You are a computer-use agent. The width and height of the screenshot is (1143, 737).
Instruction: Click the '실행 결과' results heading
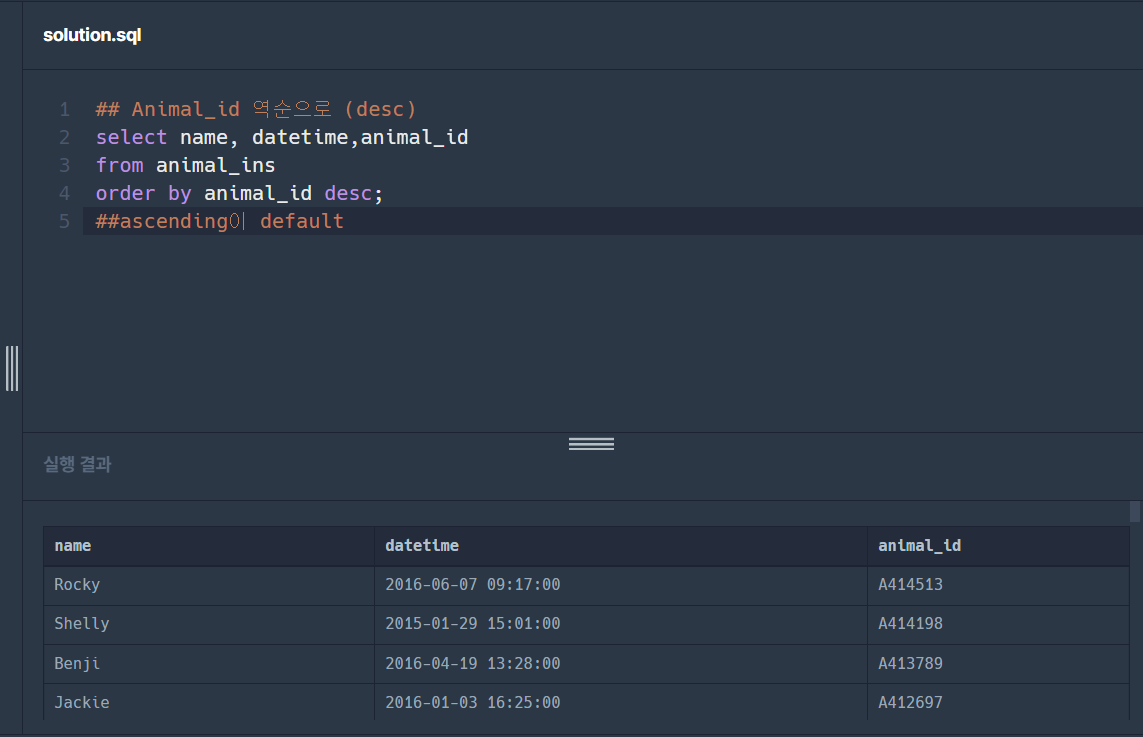pos(77,464)
